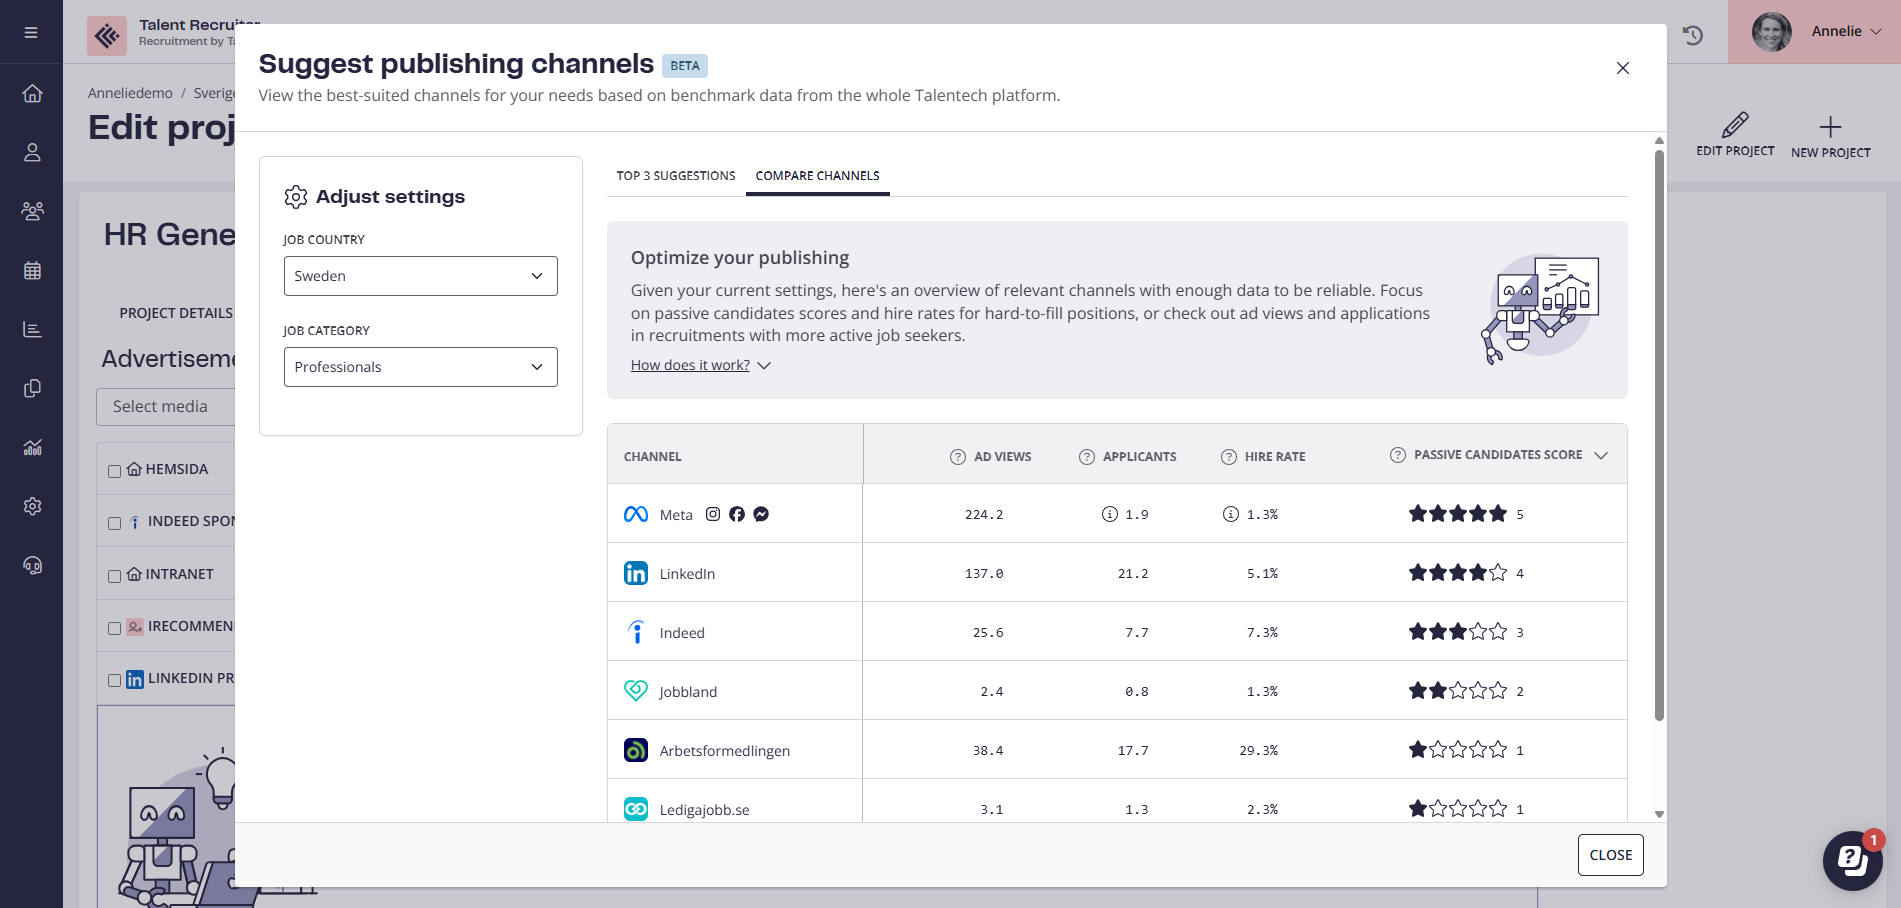This screenshot has width=1901, height=908.
Task: Open the Job Country dropdown
Action: click(x=420, y=276)
